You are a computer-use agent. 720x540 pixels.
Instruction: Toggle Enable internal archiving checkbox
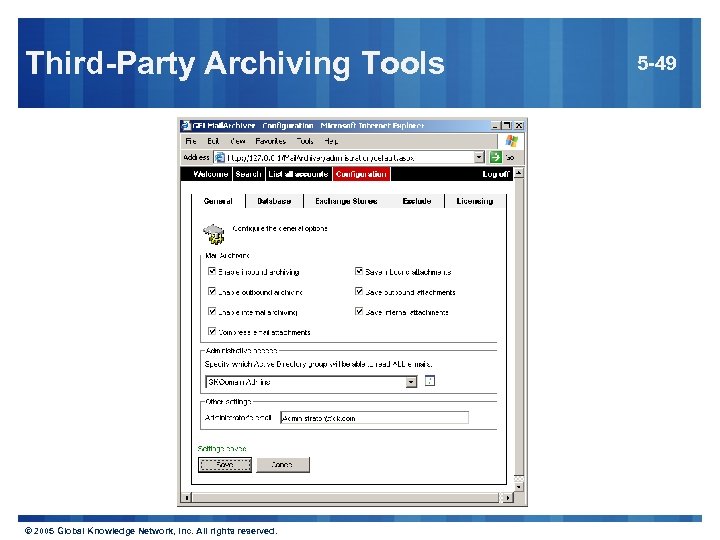click(212, 312)
